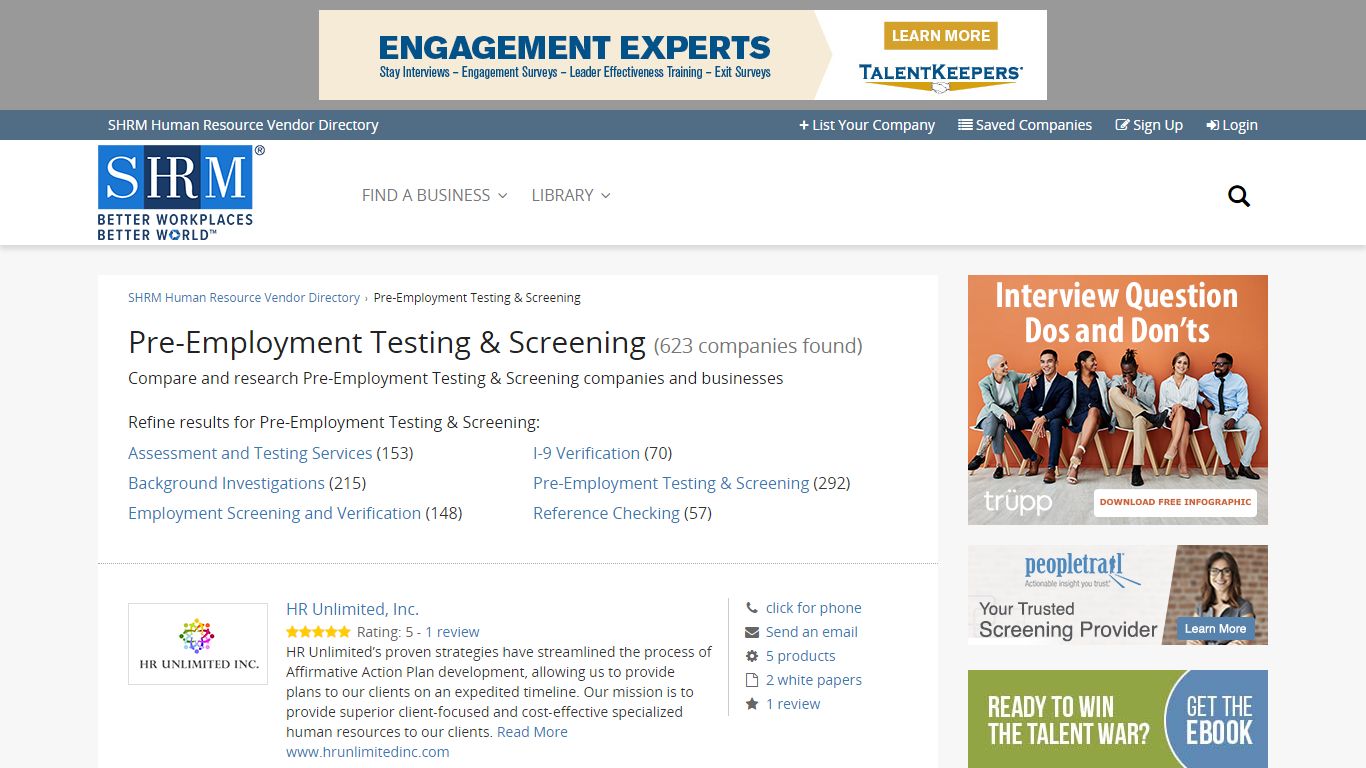
Task: Expand the Library menu
Action: pyautogui.click(x=570, y=195)
